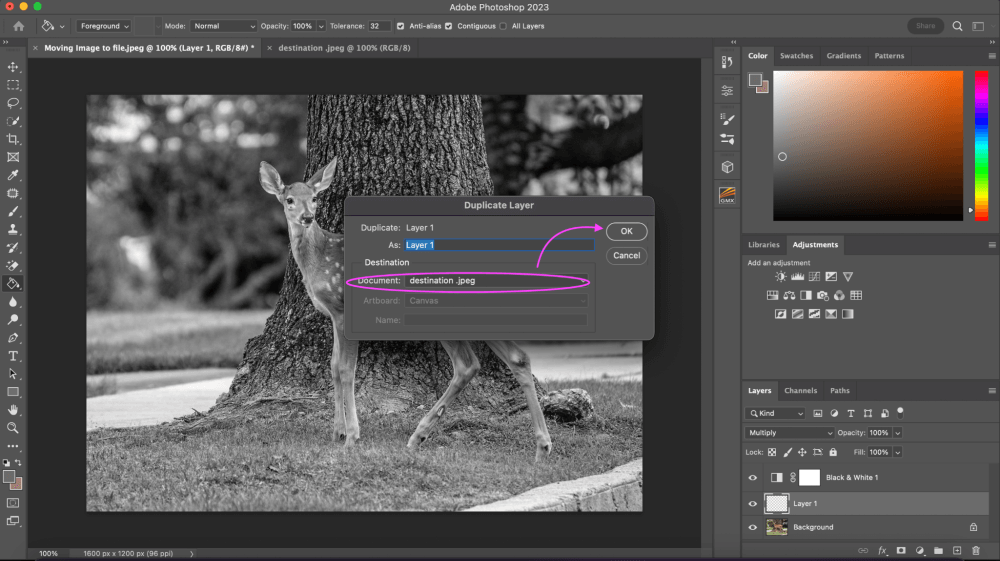The height and width of the screenshot is (561, 1000).
Task: Go to the Home screen icon
Action: pos(18,26)
